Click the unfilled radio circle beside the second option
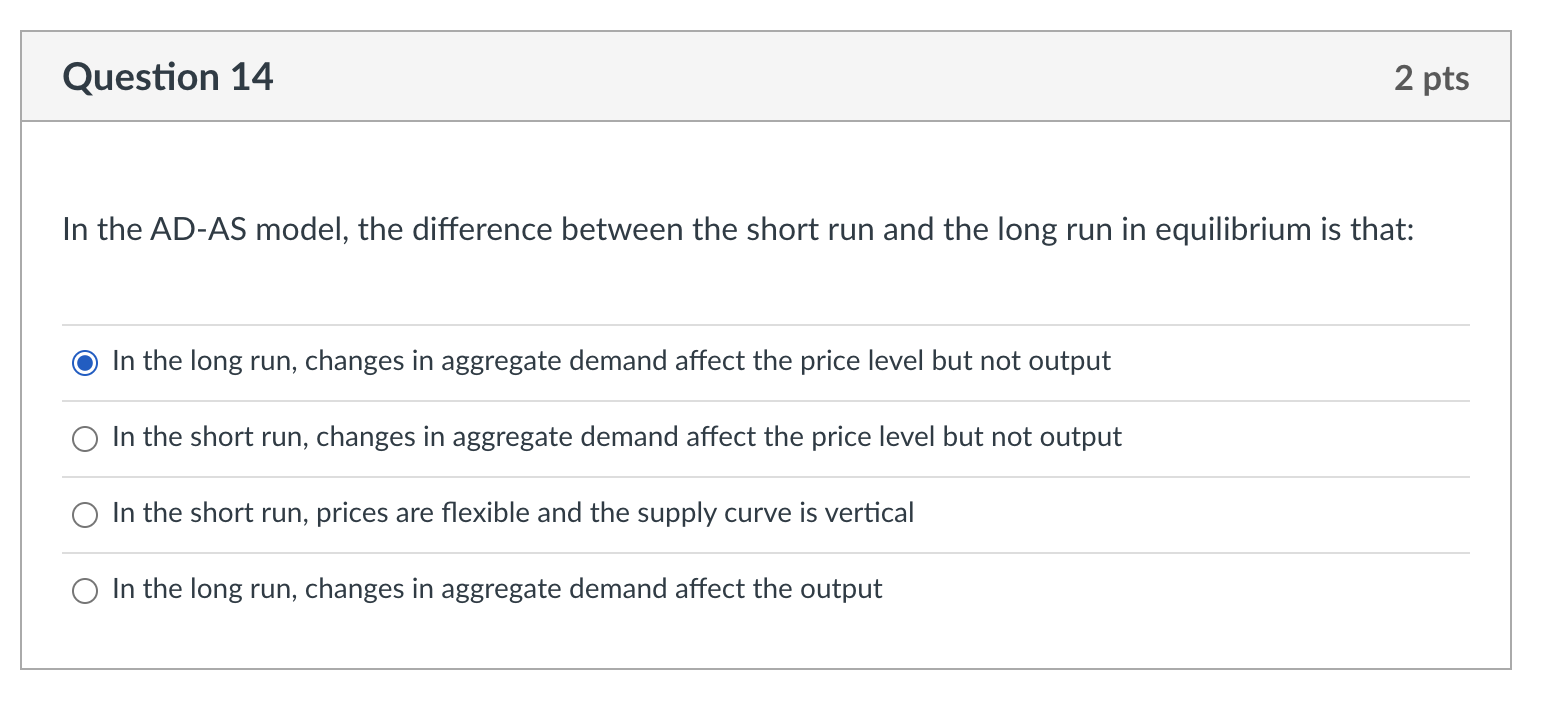The height and width of the screenshot is (708, 1552). pyautogui.click(x=86, y=439)
